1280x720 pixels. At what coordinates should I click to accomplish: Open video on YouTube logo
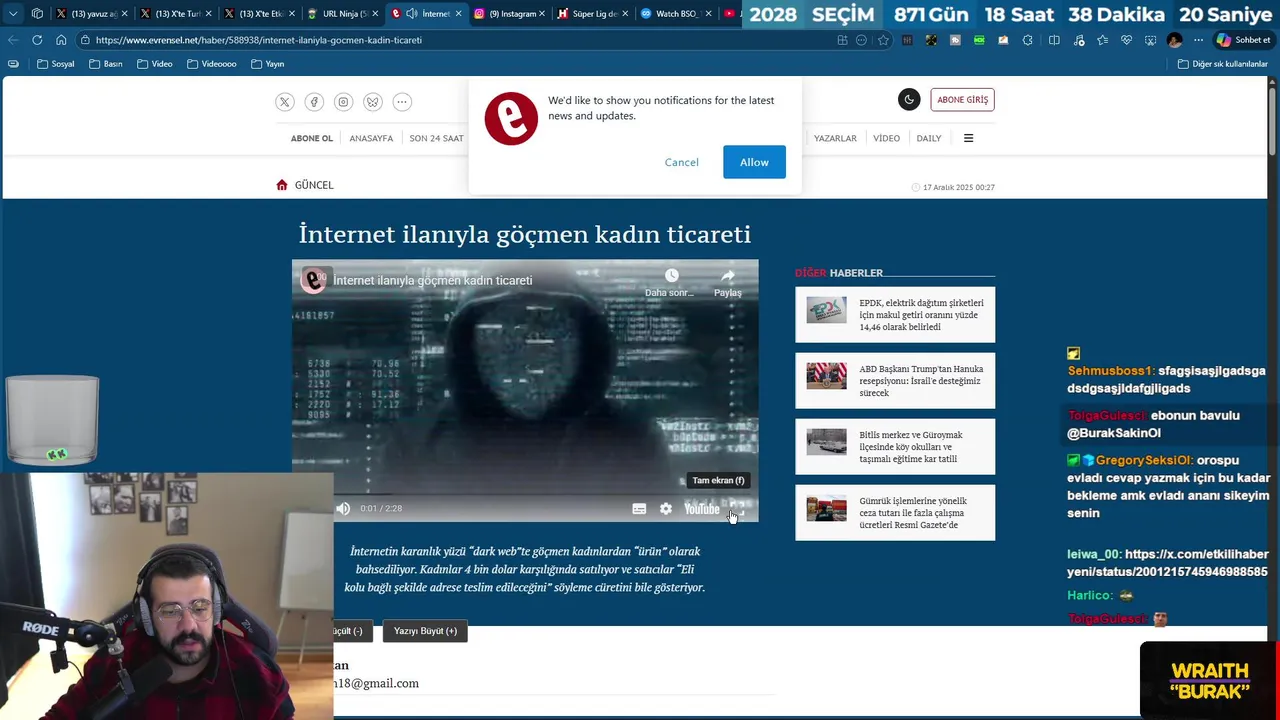click(x=702, y=509)
